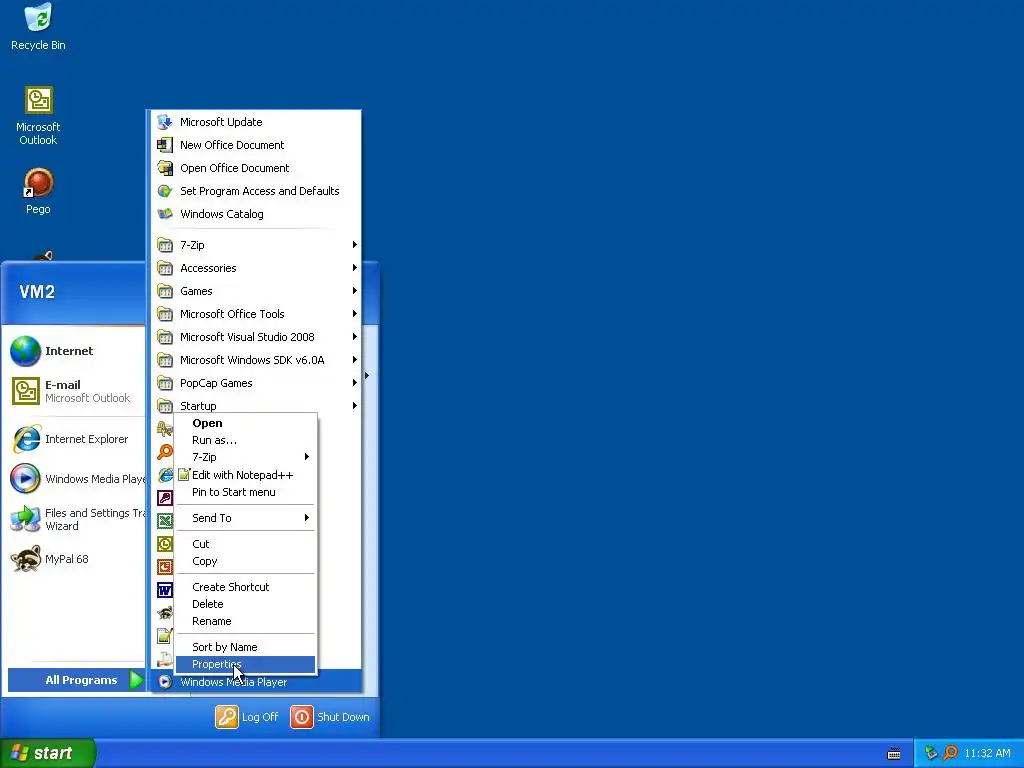Viewport: 1024px width, 768px height.
Task: Expand the Games folder
Action: [255, 291]
